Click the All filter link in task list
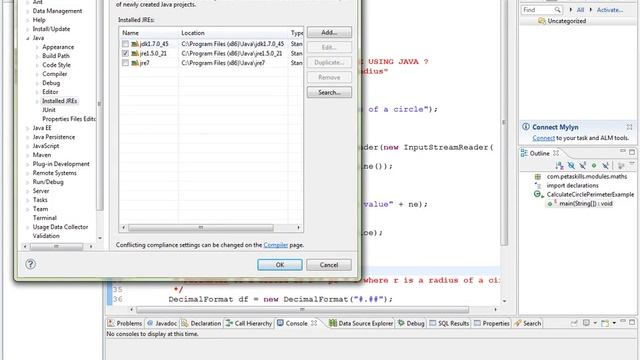 [580, 9]
